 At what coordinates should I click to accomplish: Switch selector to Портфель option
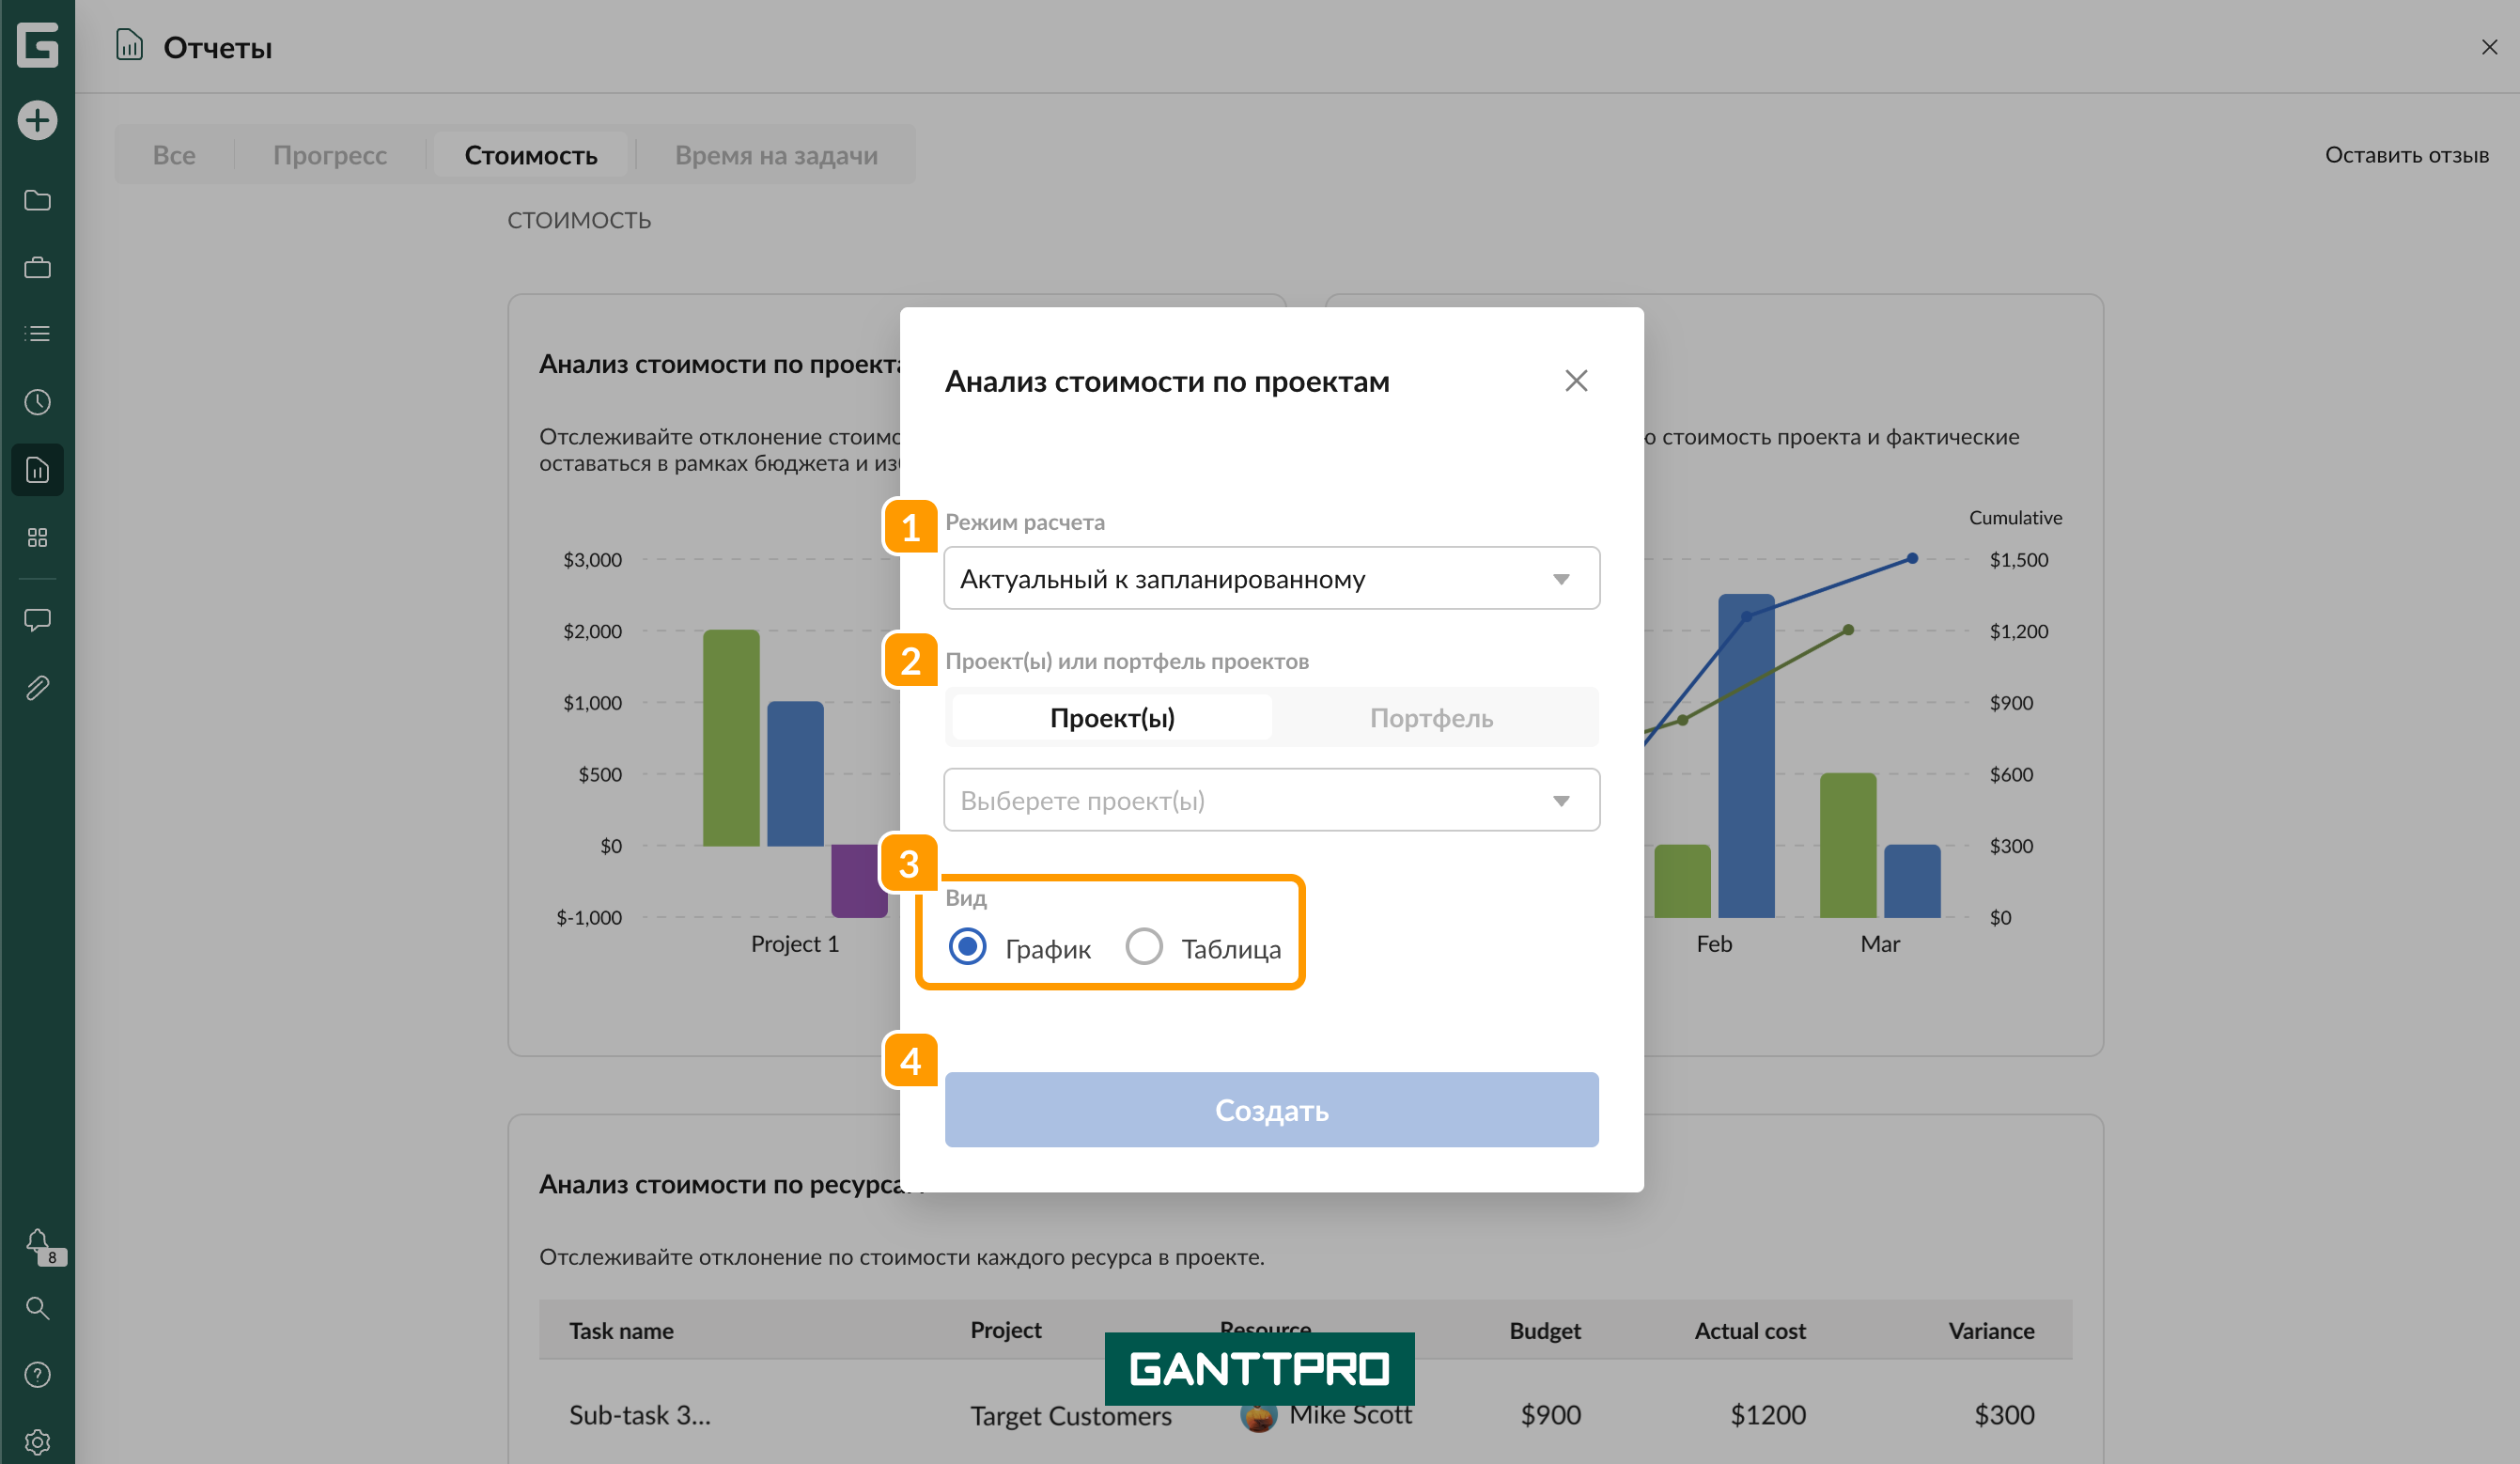click(1430, 718)
